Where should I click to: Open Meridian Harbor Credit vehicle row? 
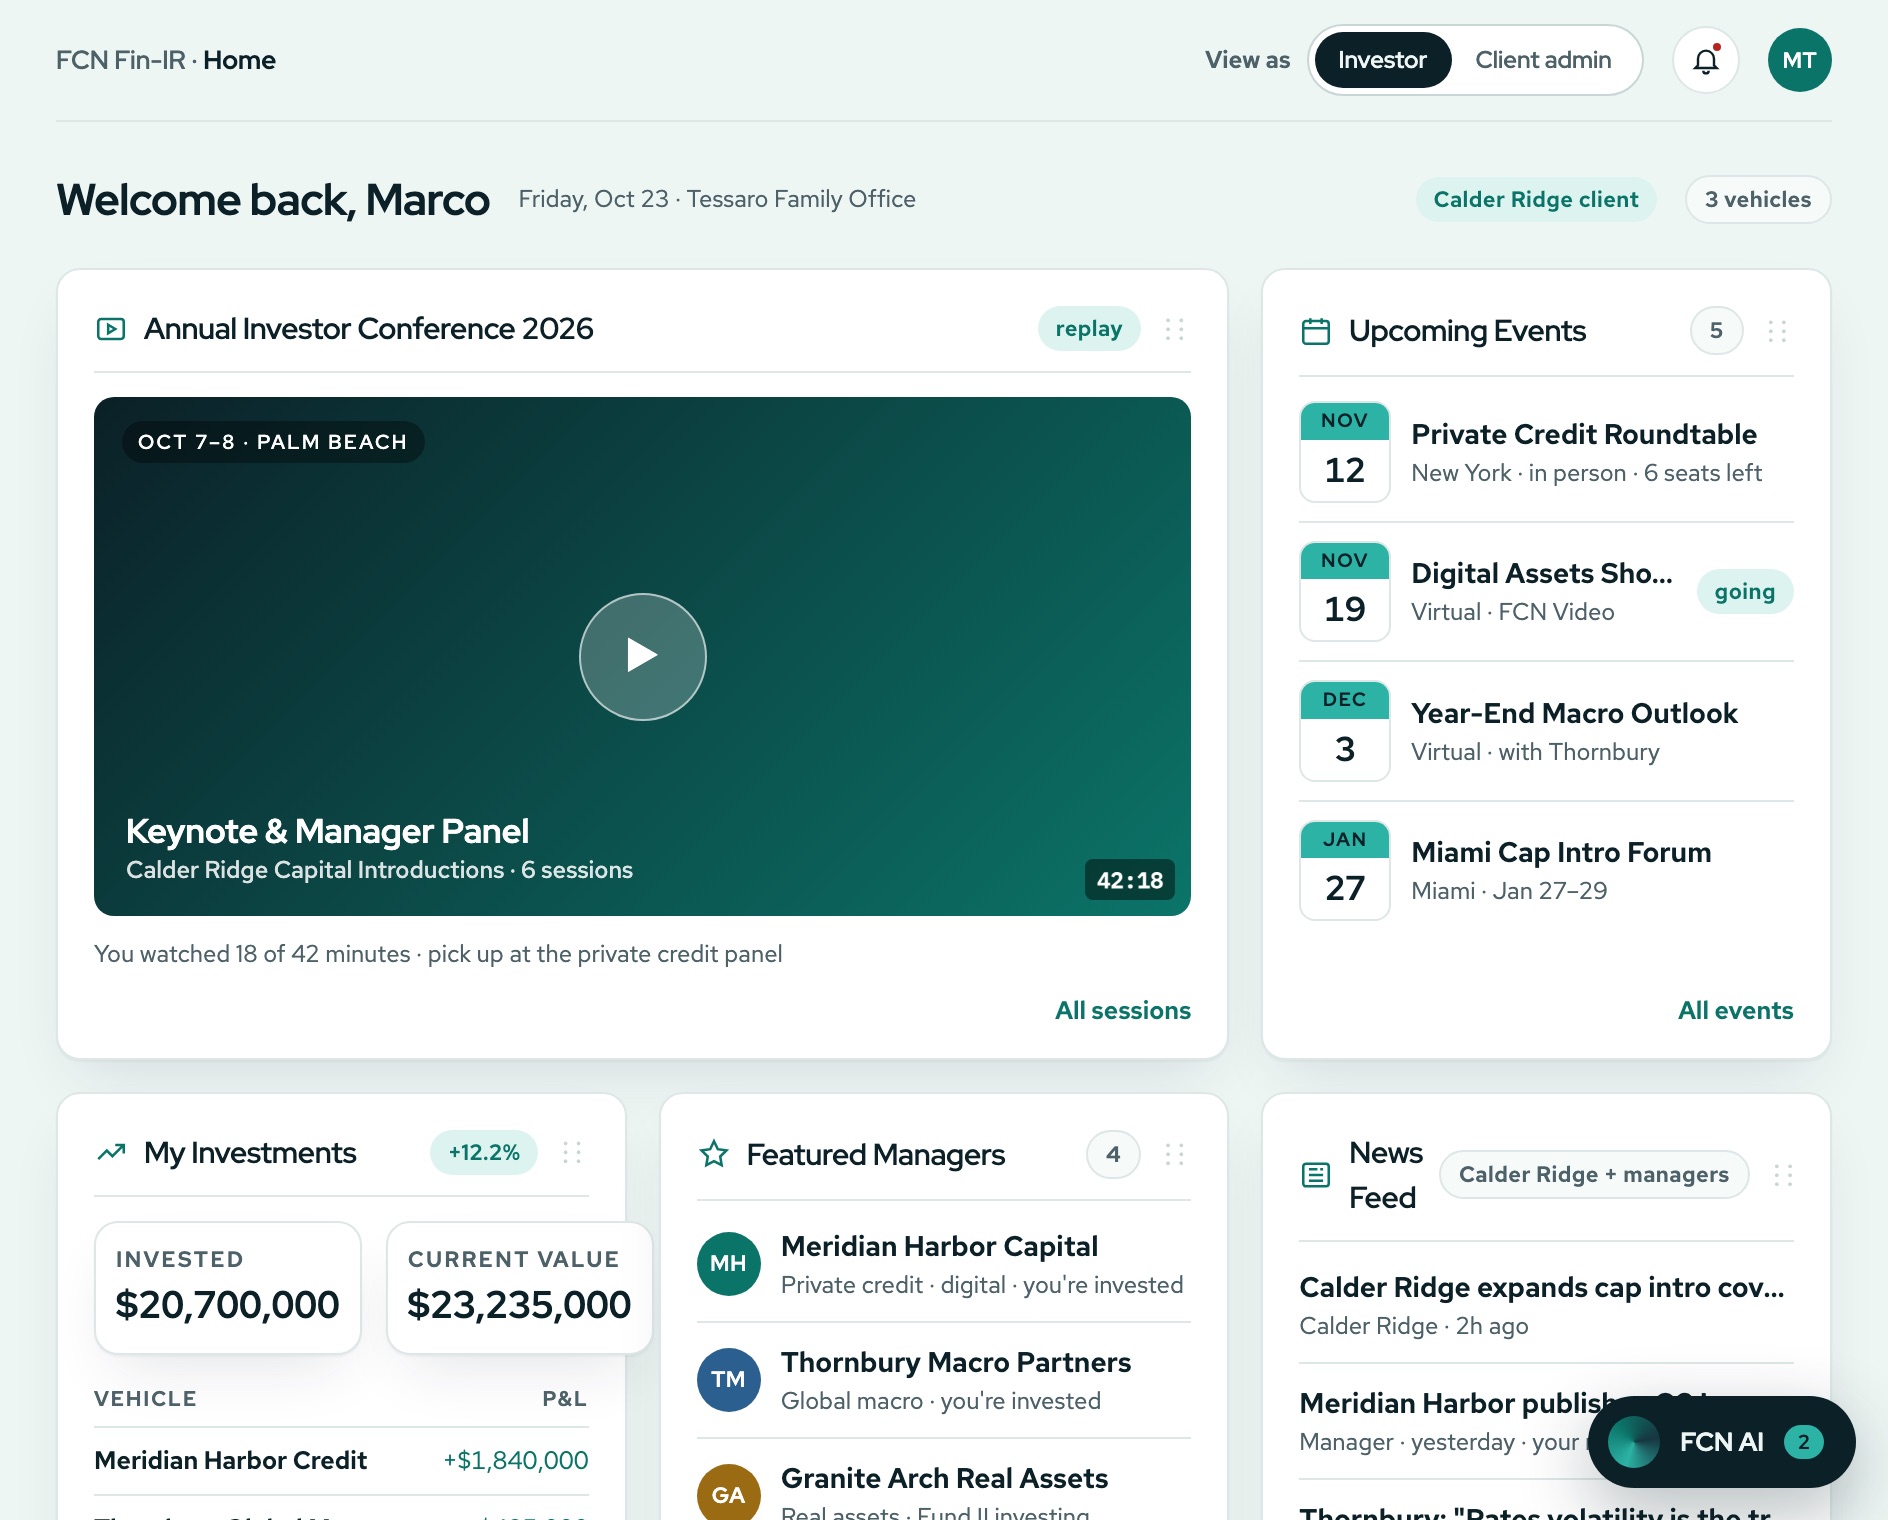(342, 1461)
